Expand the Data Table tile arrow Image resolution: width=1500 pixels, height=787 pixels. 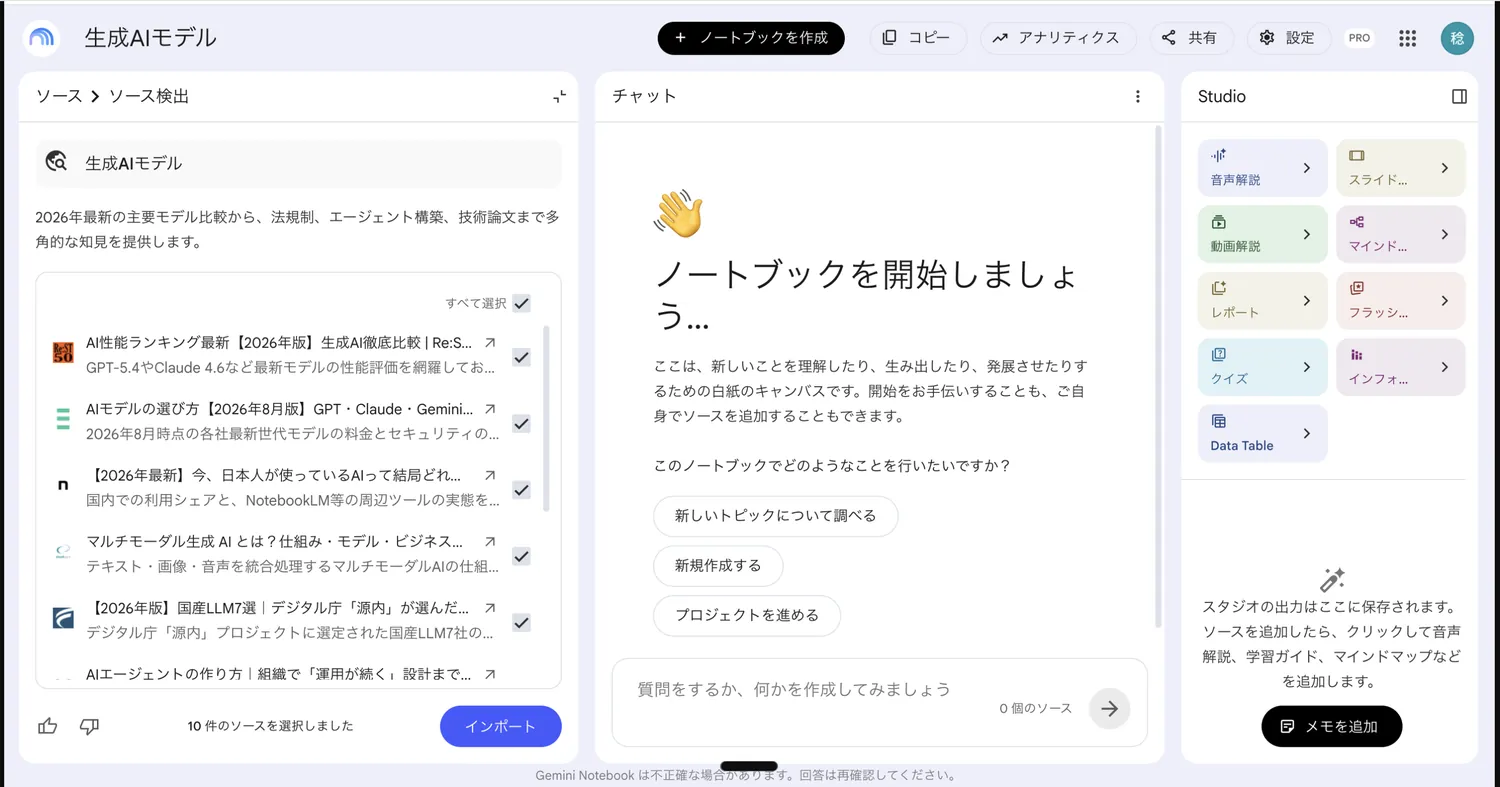click(1306, 433)
